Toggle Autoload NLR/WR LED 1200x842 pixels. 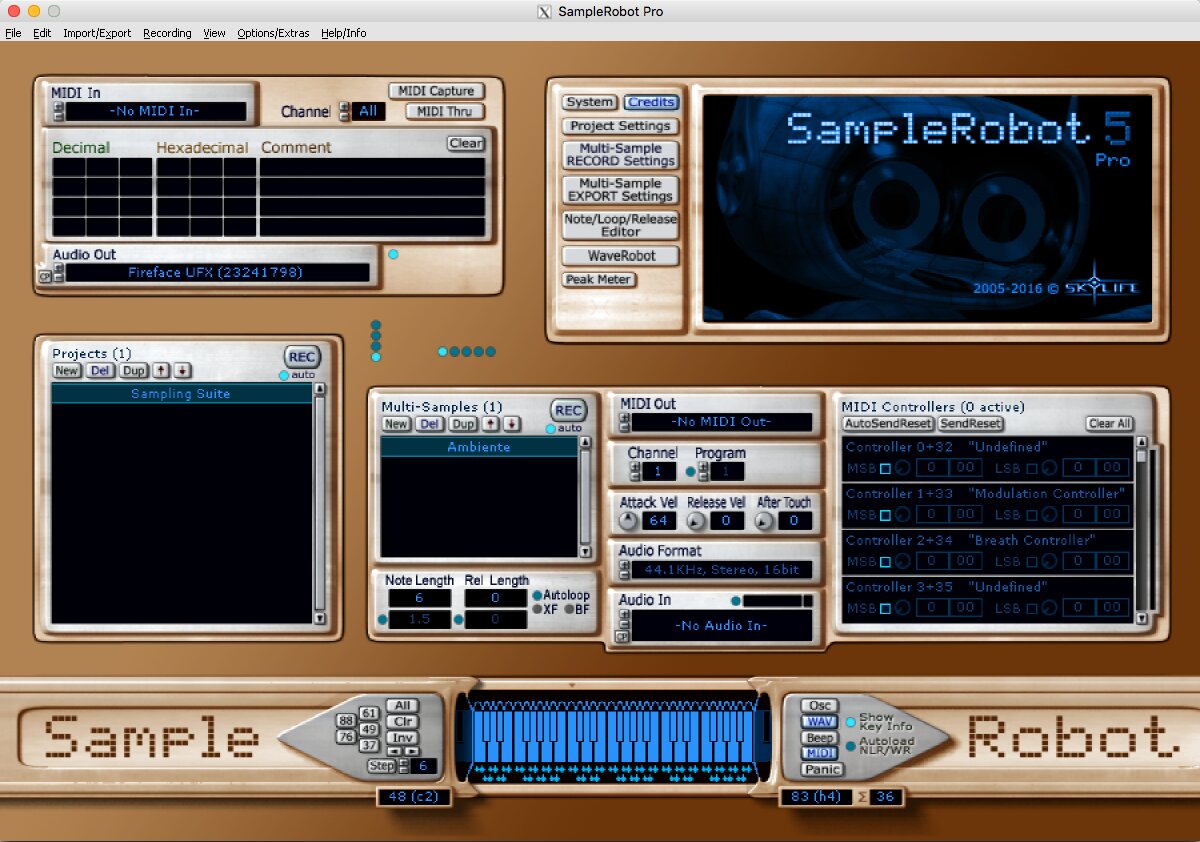coord(851,745)
